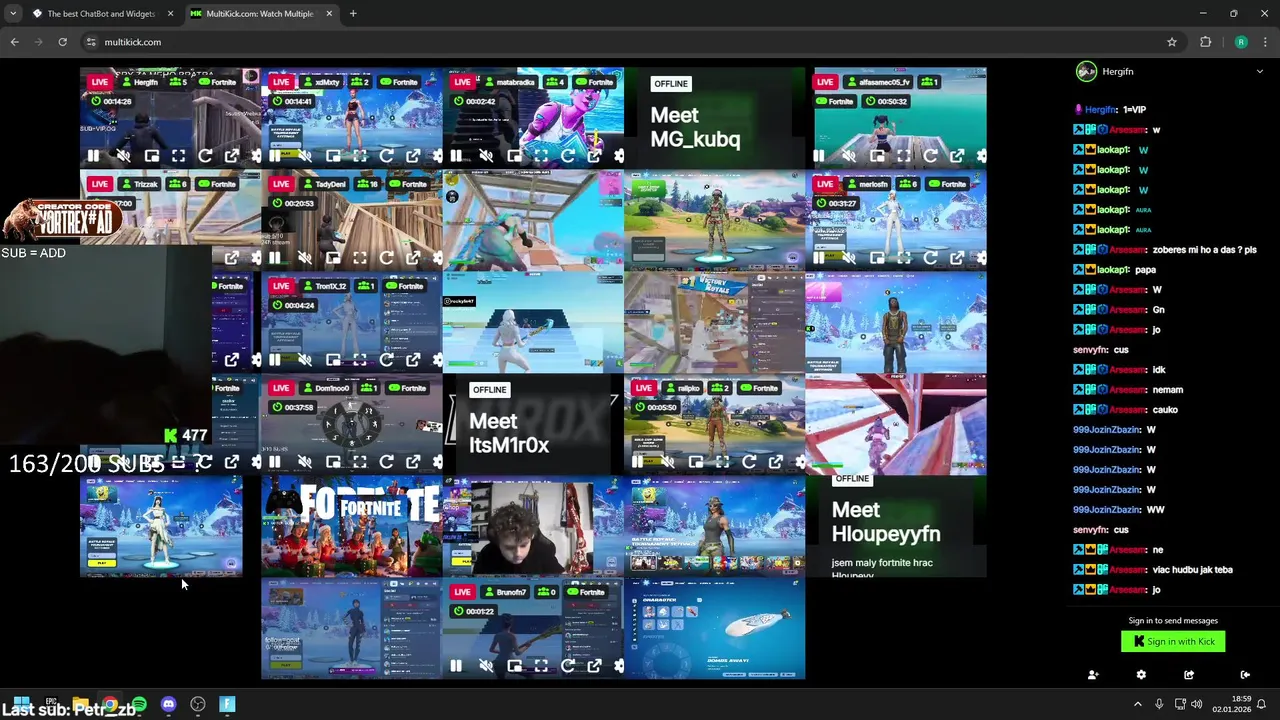The image size is (1280, 720).
Task: Enable picture-in-picture for Hergifn stream
Action: pos(152,156)
